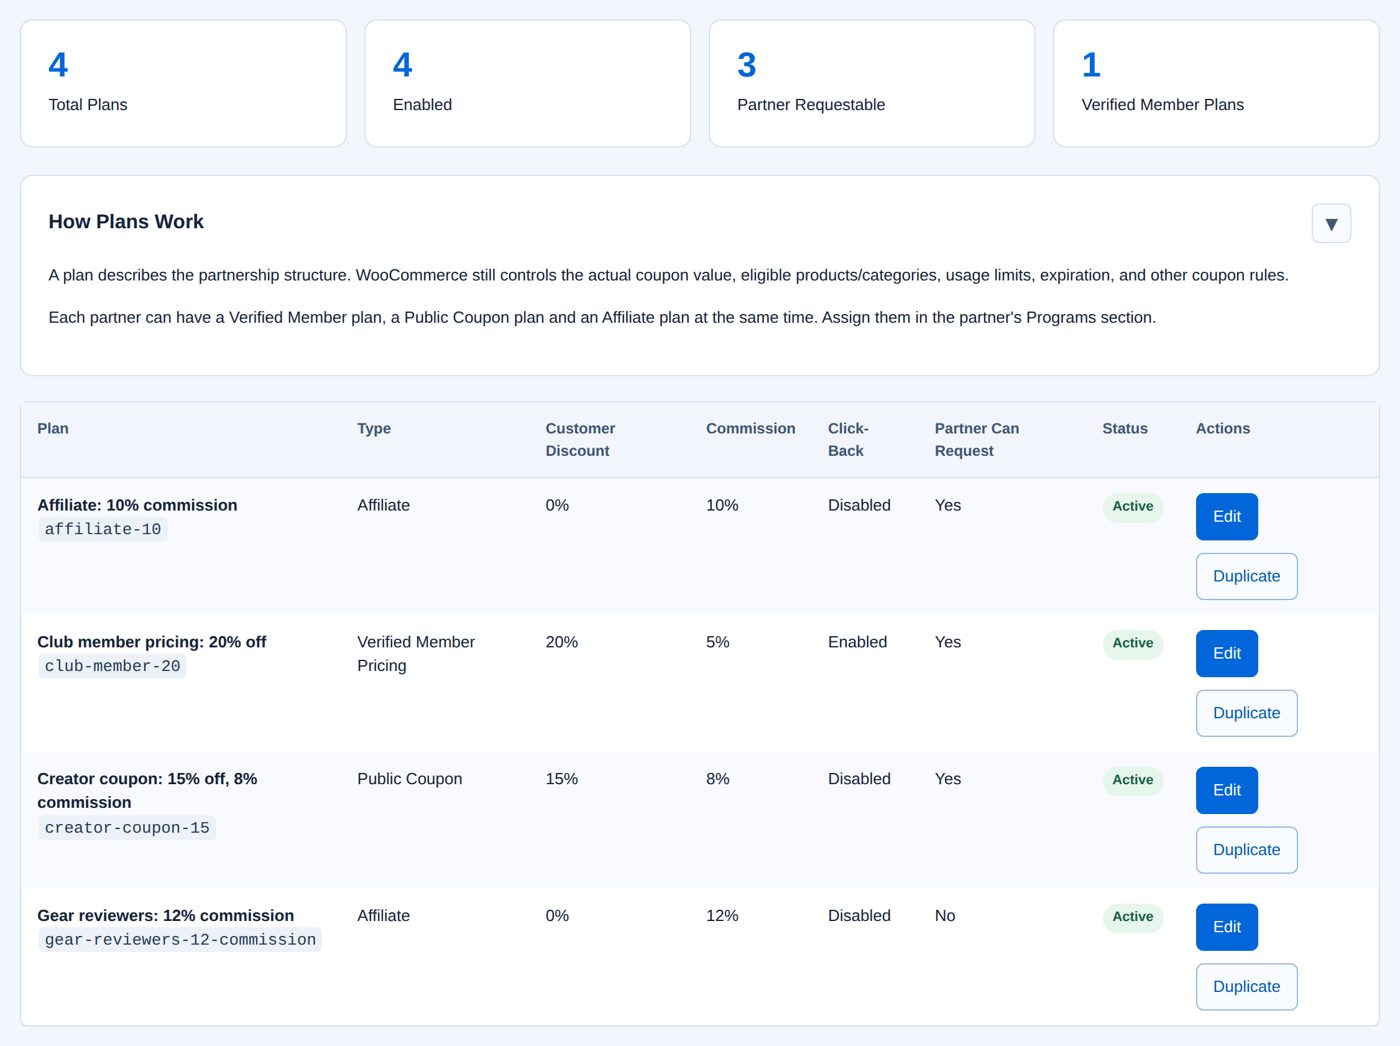Click the Commission column header

coord(751,428)
